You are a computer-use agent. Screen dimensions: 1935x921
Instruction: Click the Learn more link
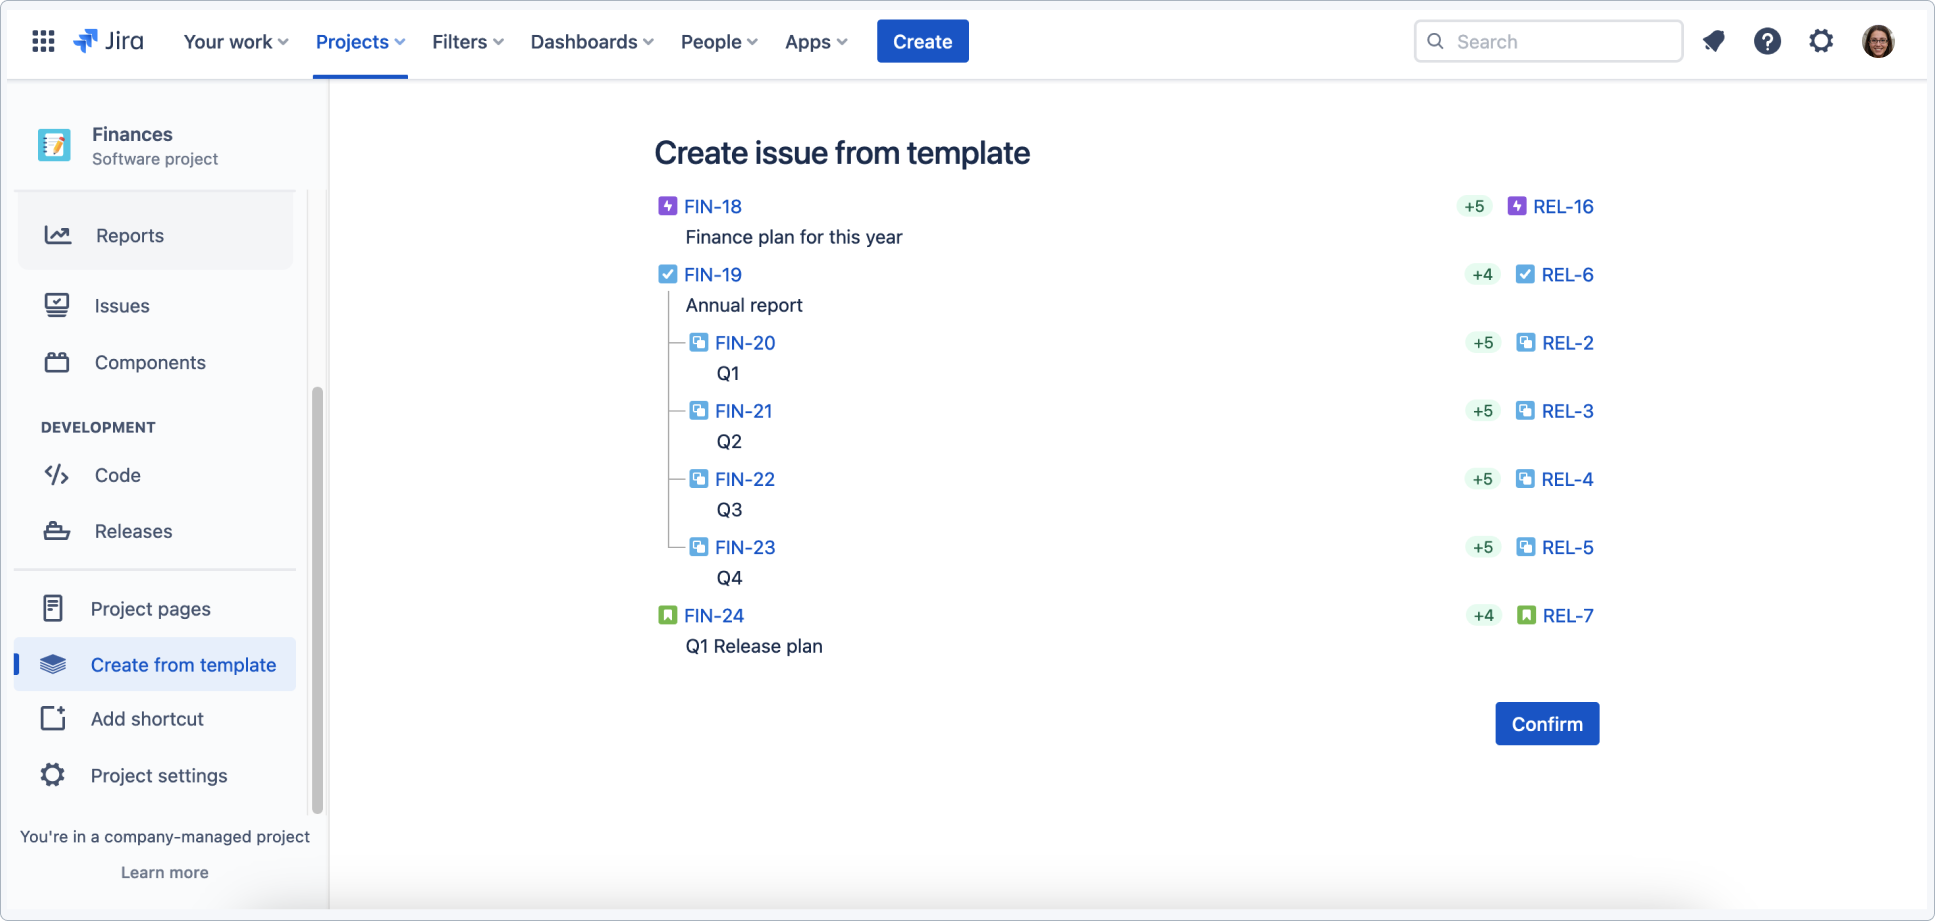(x=165, y=872)
